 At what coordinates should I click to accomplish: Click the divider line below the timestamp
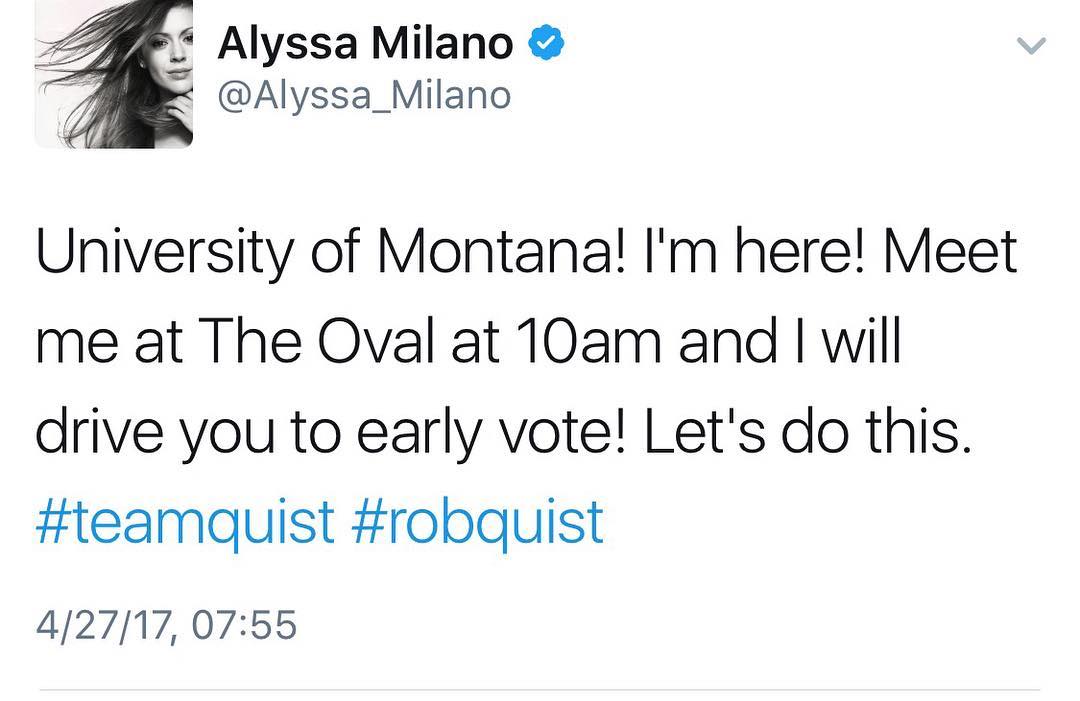pyautogui.click(x=539, y=689)
